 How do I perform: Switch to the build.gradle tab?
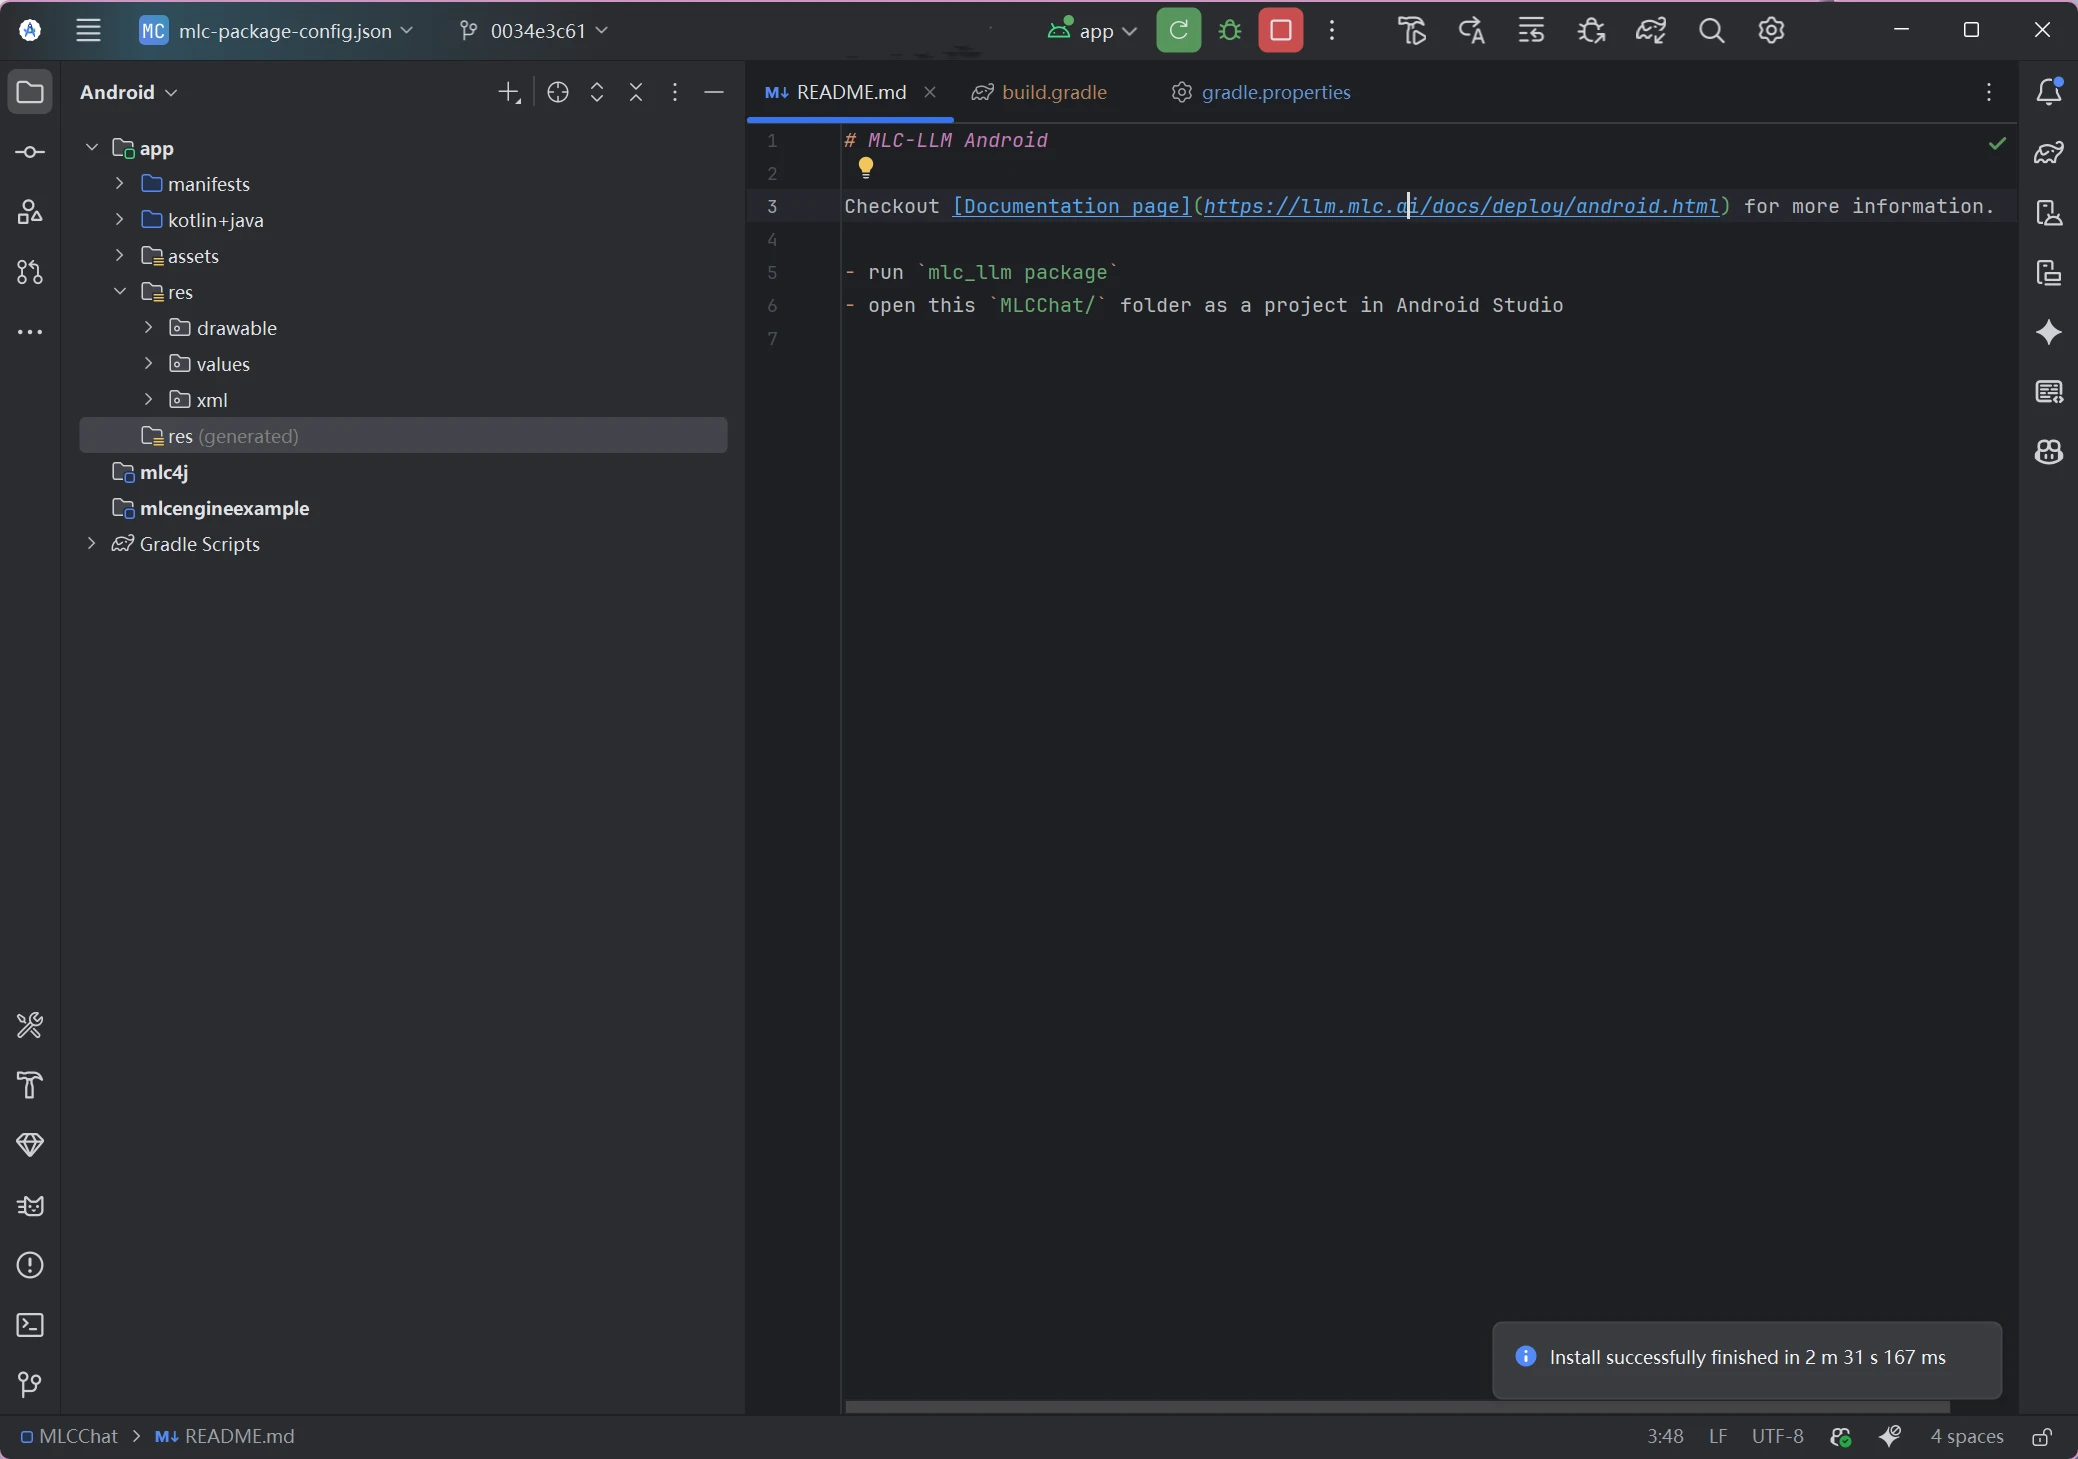coord(1053,92)
